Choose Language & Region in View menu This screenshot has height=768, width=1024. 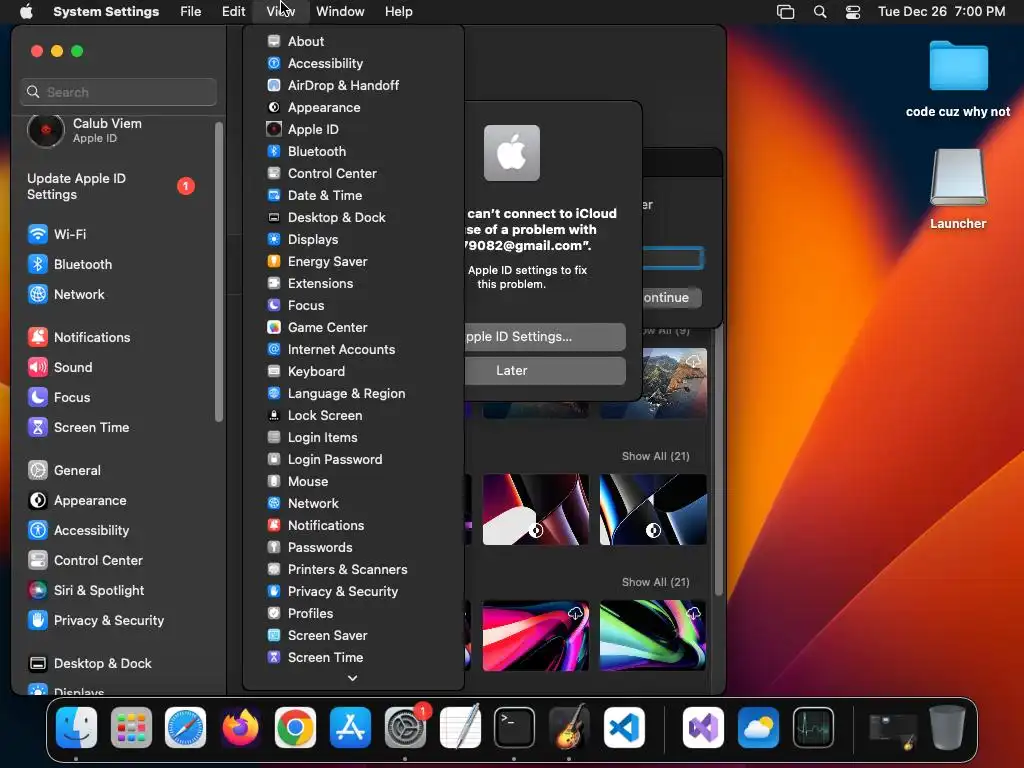(353, 393)
